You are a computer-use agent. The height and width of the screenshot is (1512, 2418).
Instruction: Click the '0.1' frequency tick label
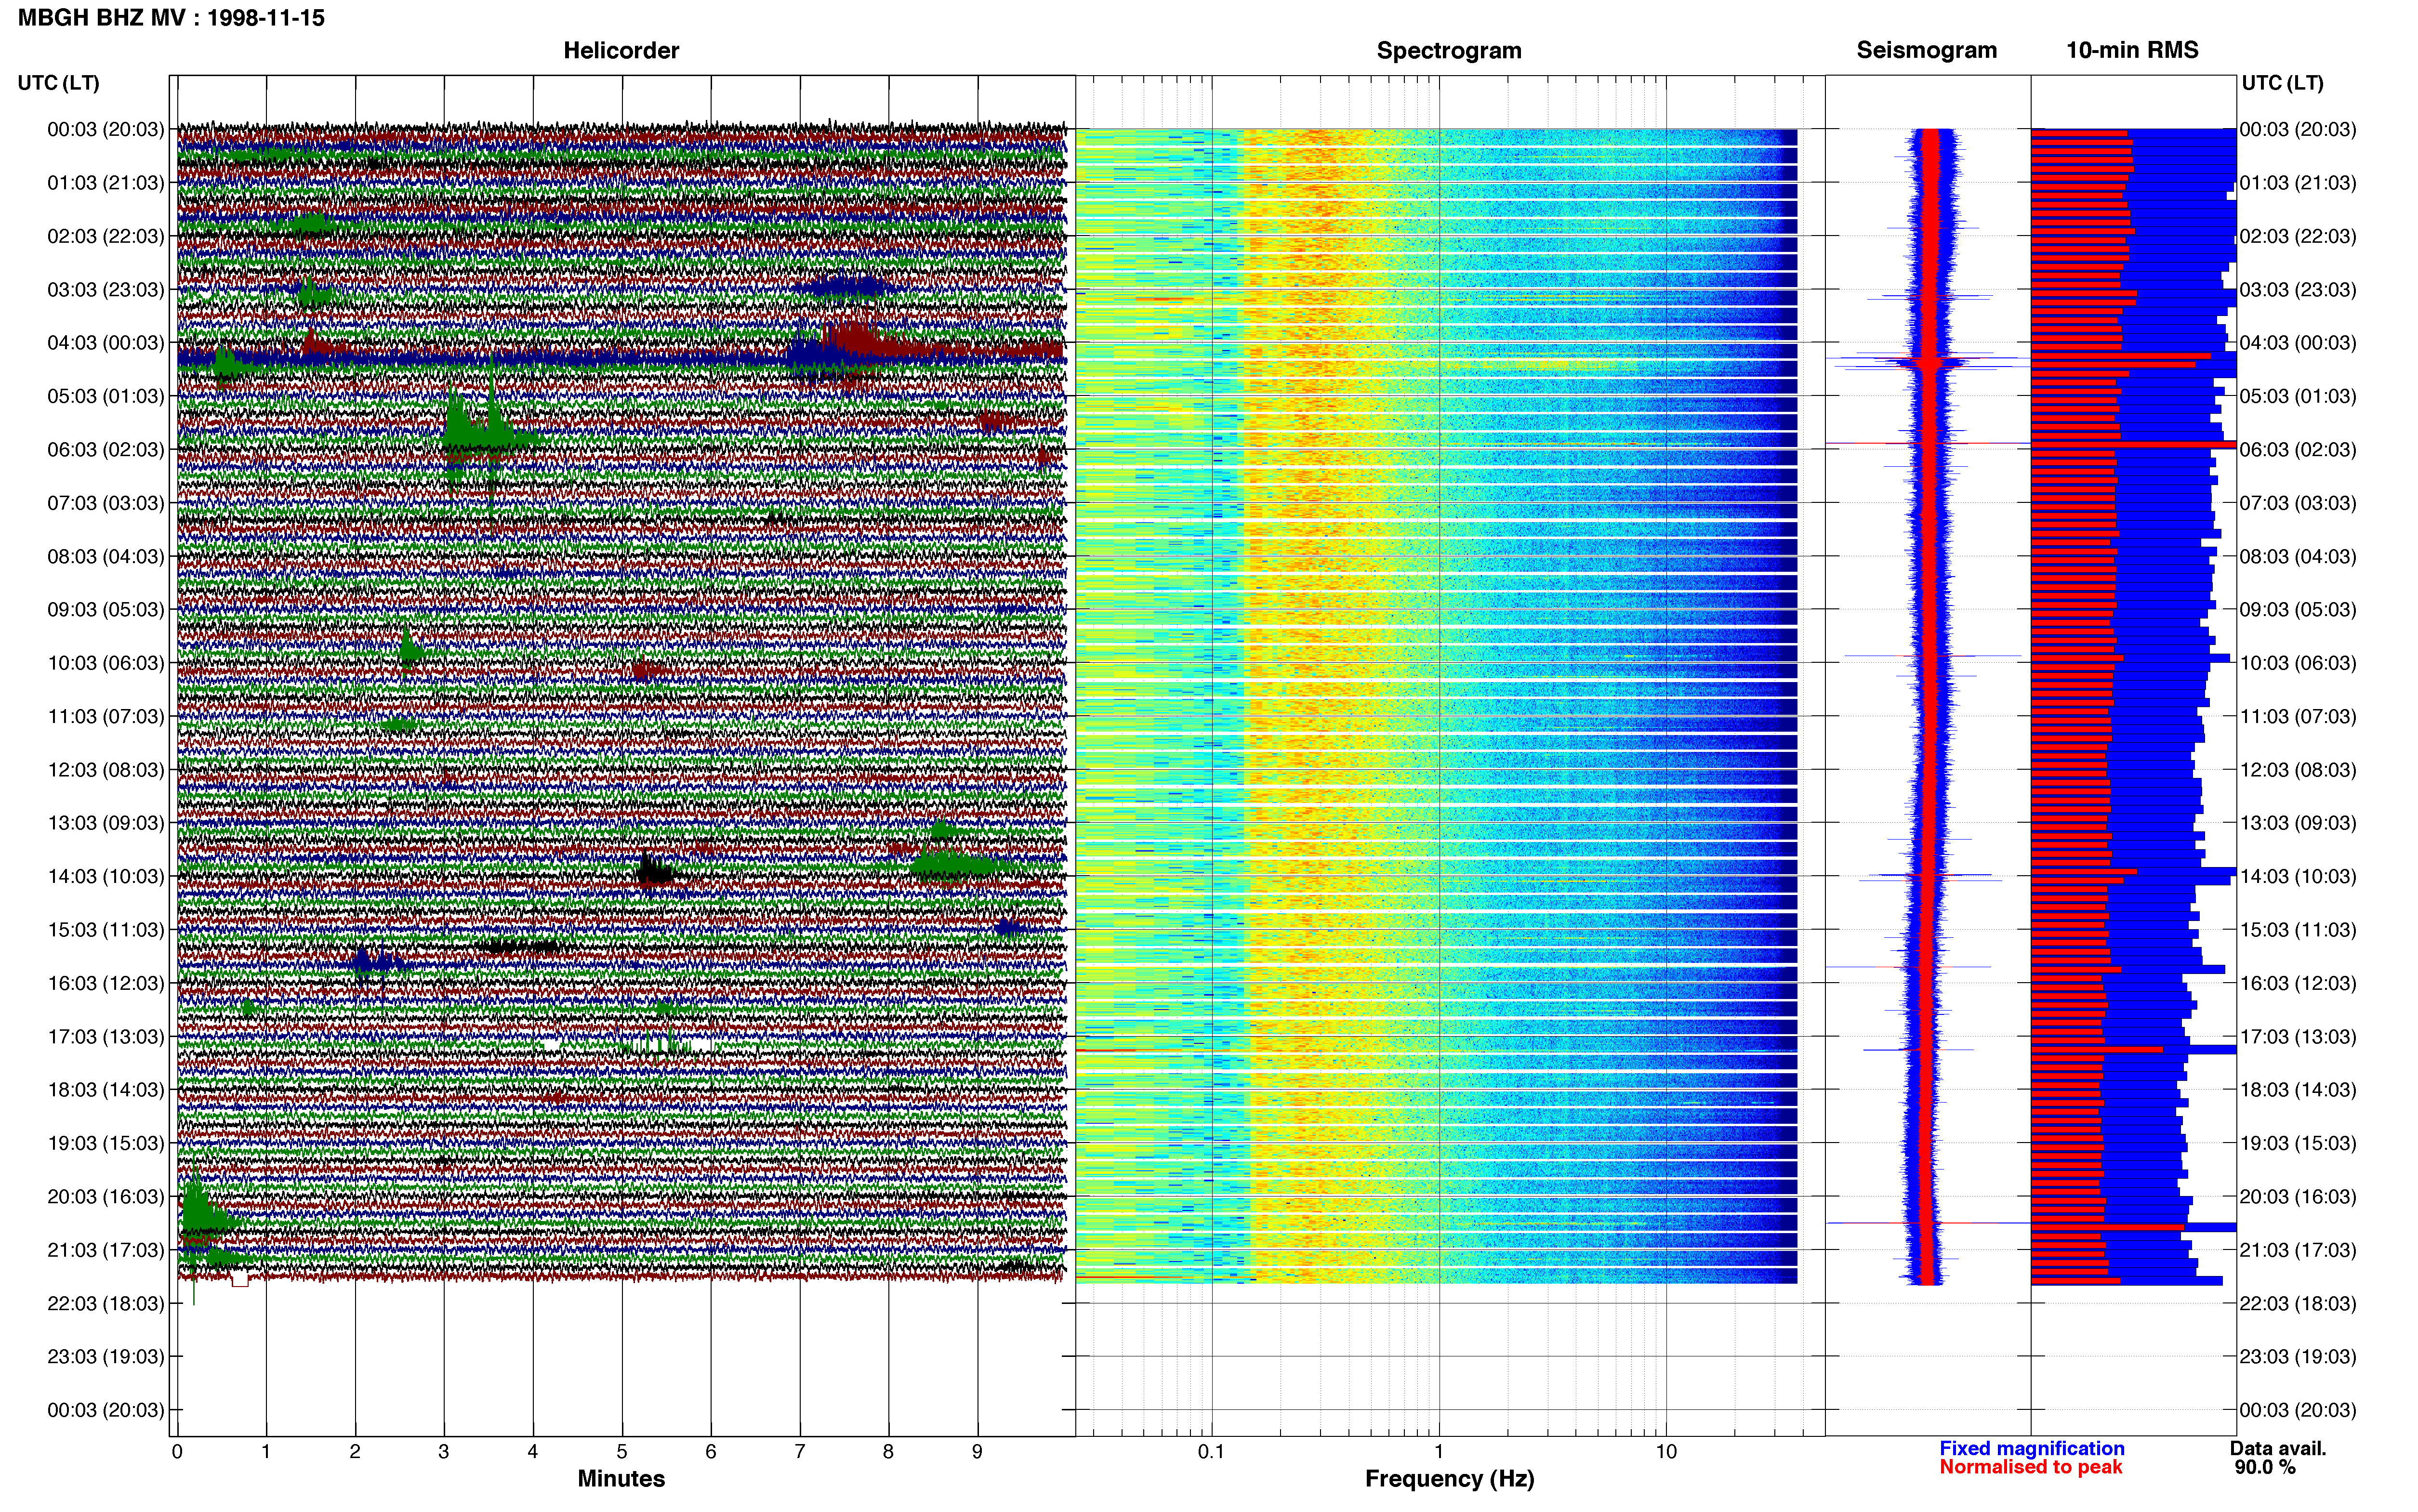tap(1211, 1452)
